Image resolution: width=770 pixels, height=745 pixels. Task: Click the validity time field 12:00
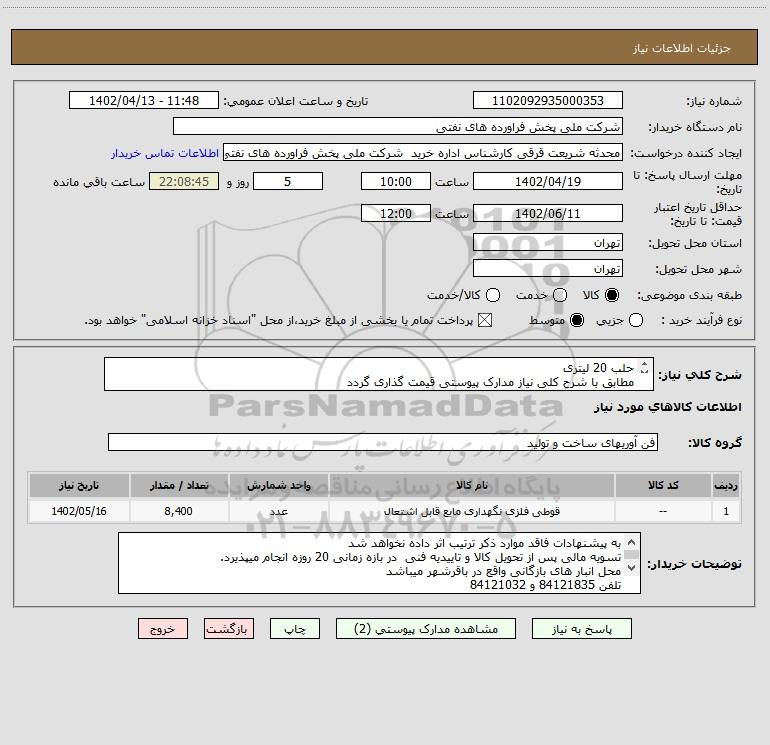(396, 213)
